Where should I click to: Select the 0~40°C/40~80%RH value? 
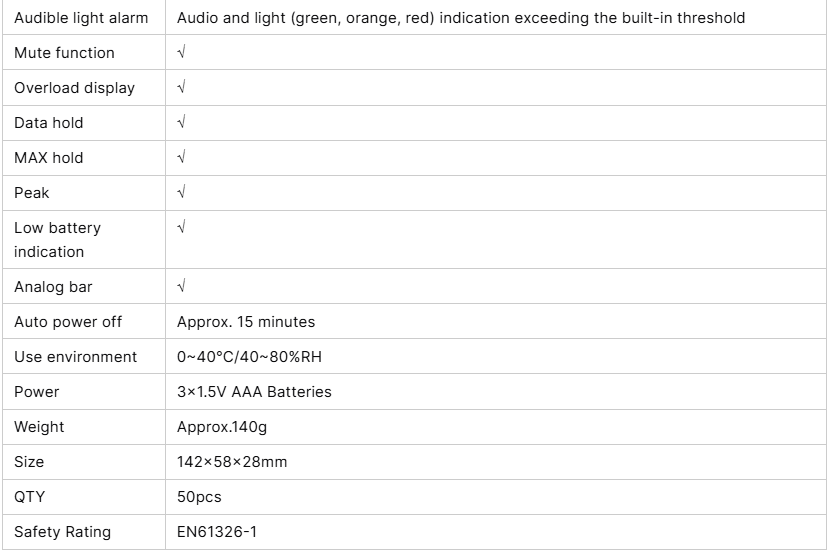(250, 357)
